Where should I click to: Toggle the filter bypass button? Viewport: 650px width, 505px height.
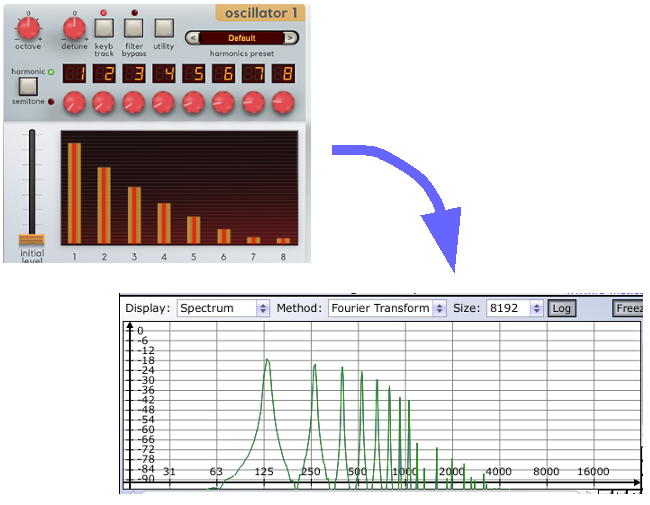click(134, 28)
